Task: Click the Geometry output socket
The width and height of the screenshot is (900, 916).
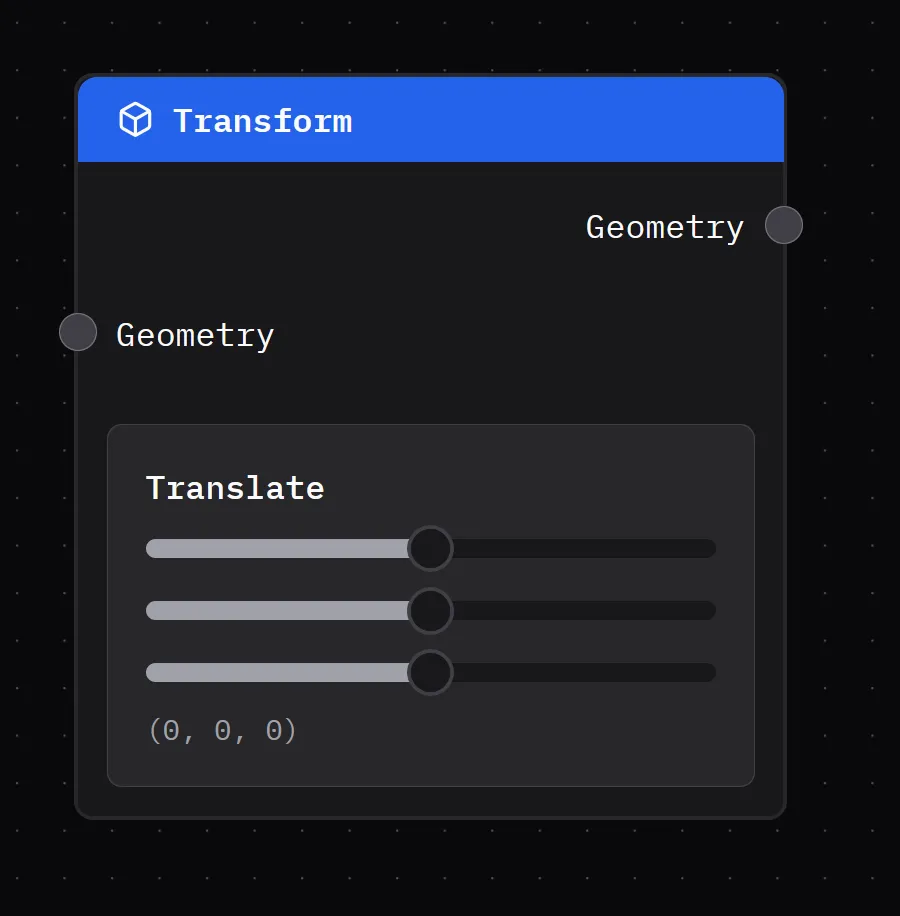Action: [x=783, y=225]
